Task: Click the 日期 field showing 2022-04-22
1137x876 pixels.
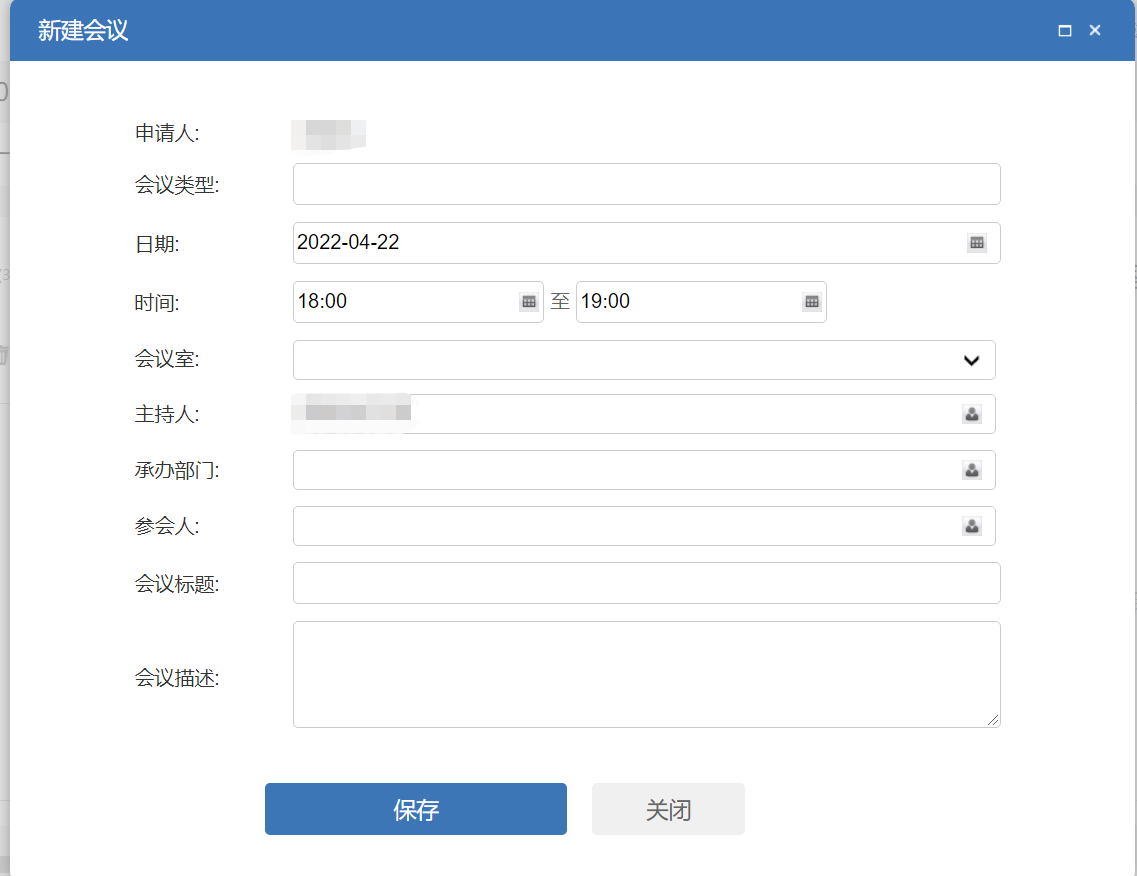Action: click(x=647, y=243)
